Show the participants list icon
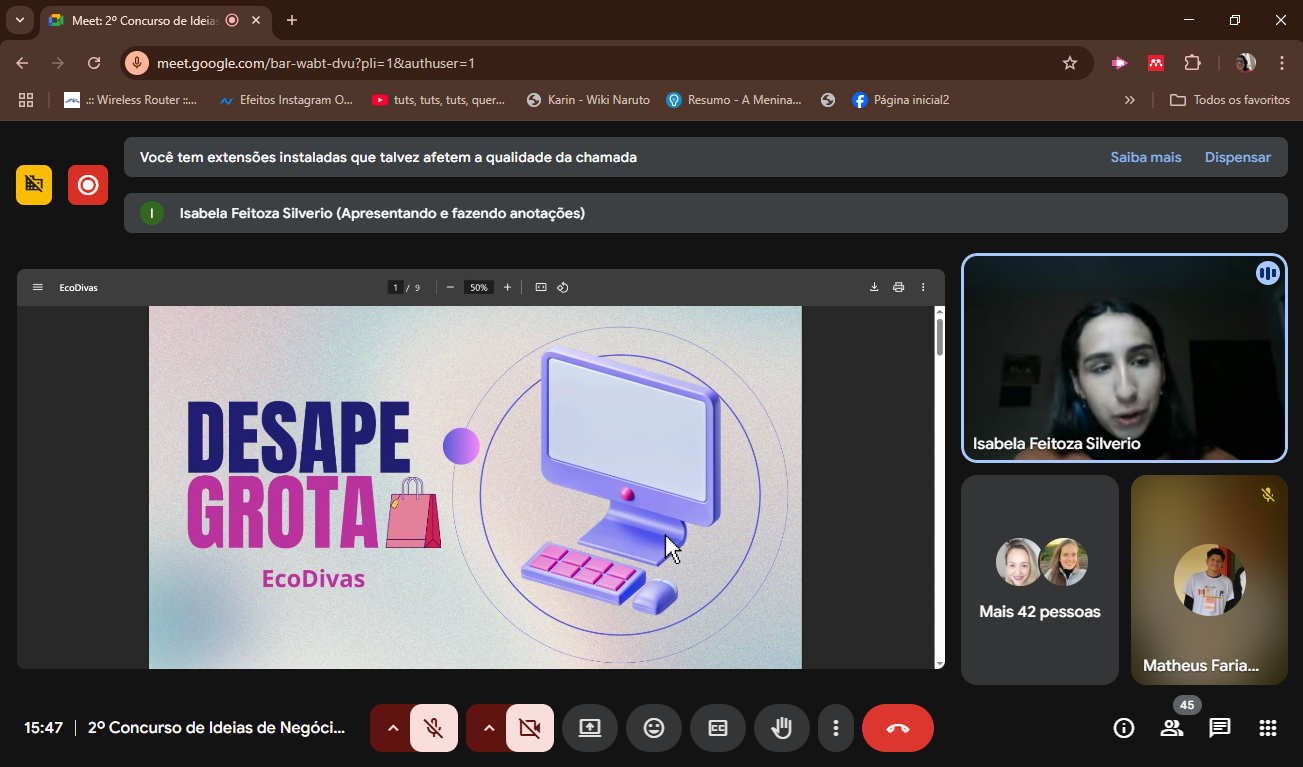Screen dimensions: 1303x767 coord(1171,728)
